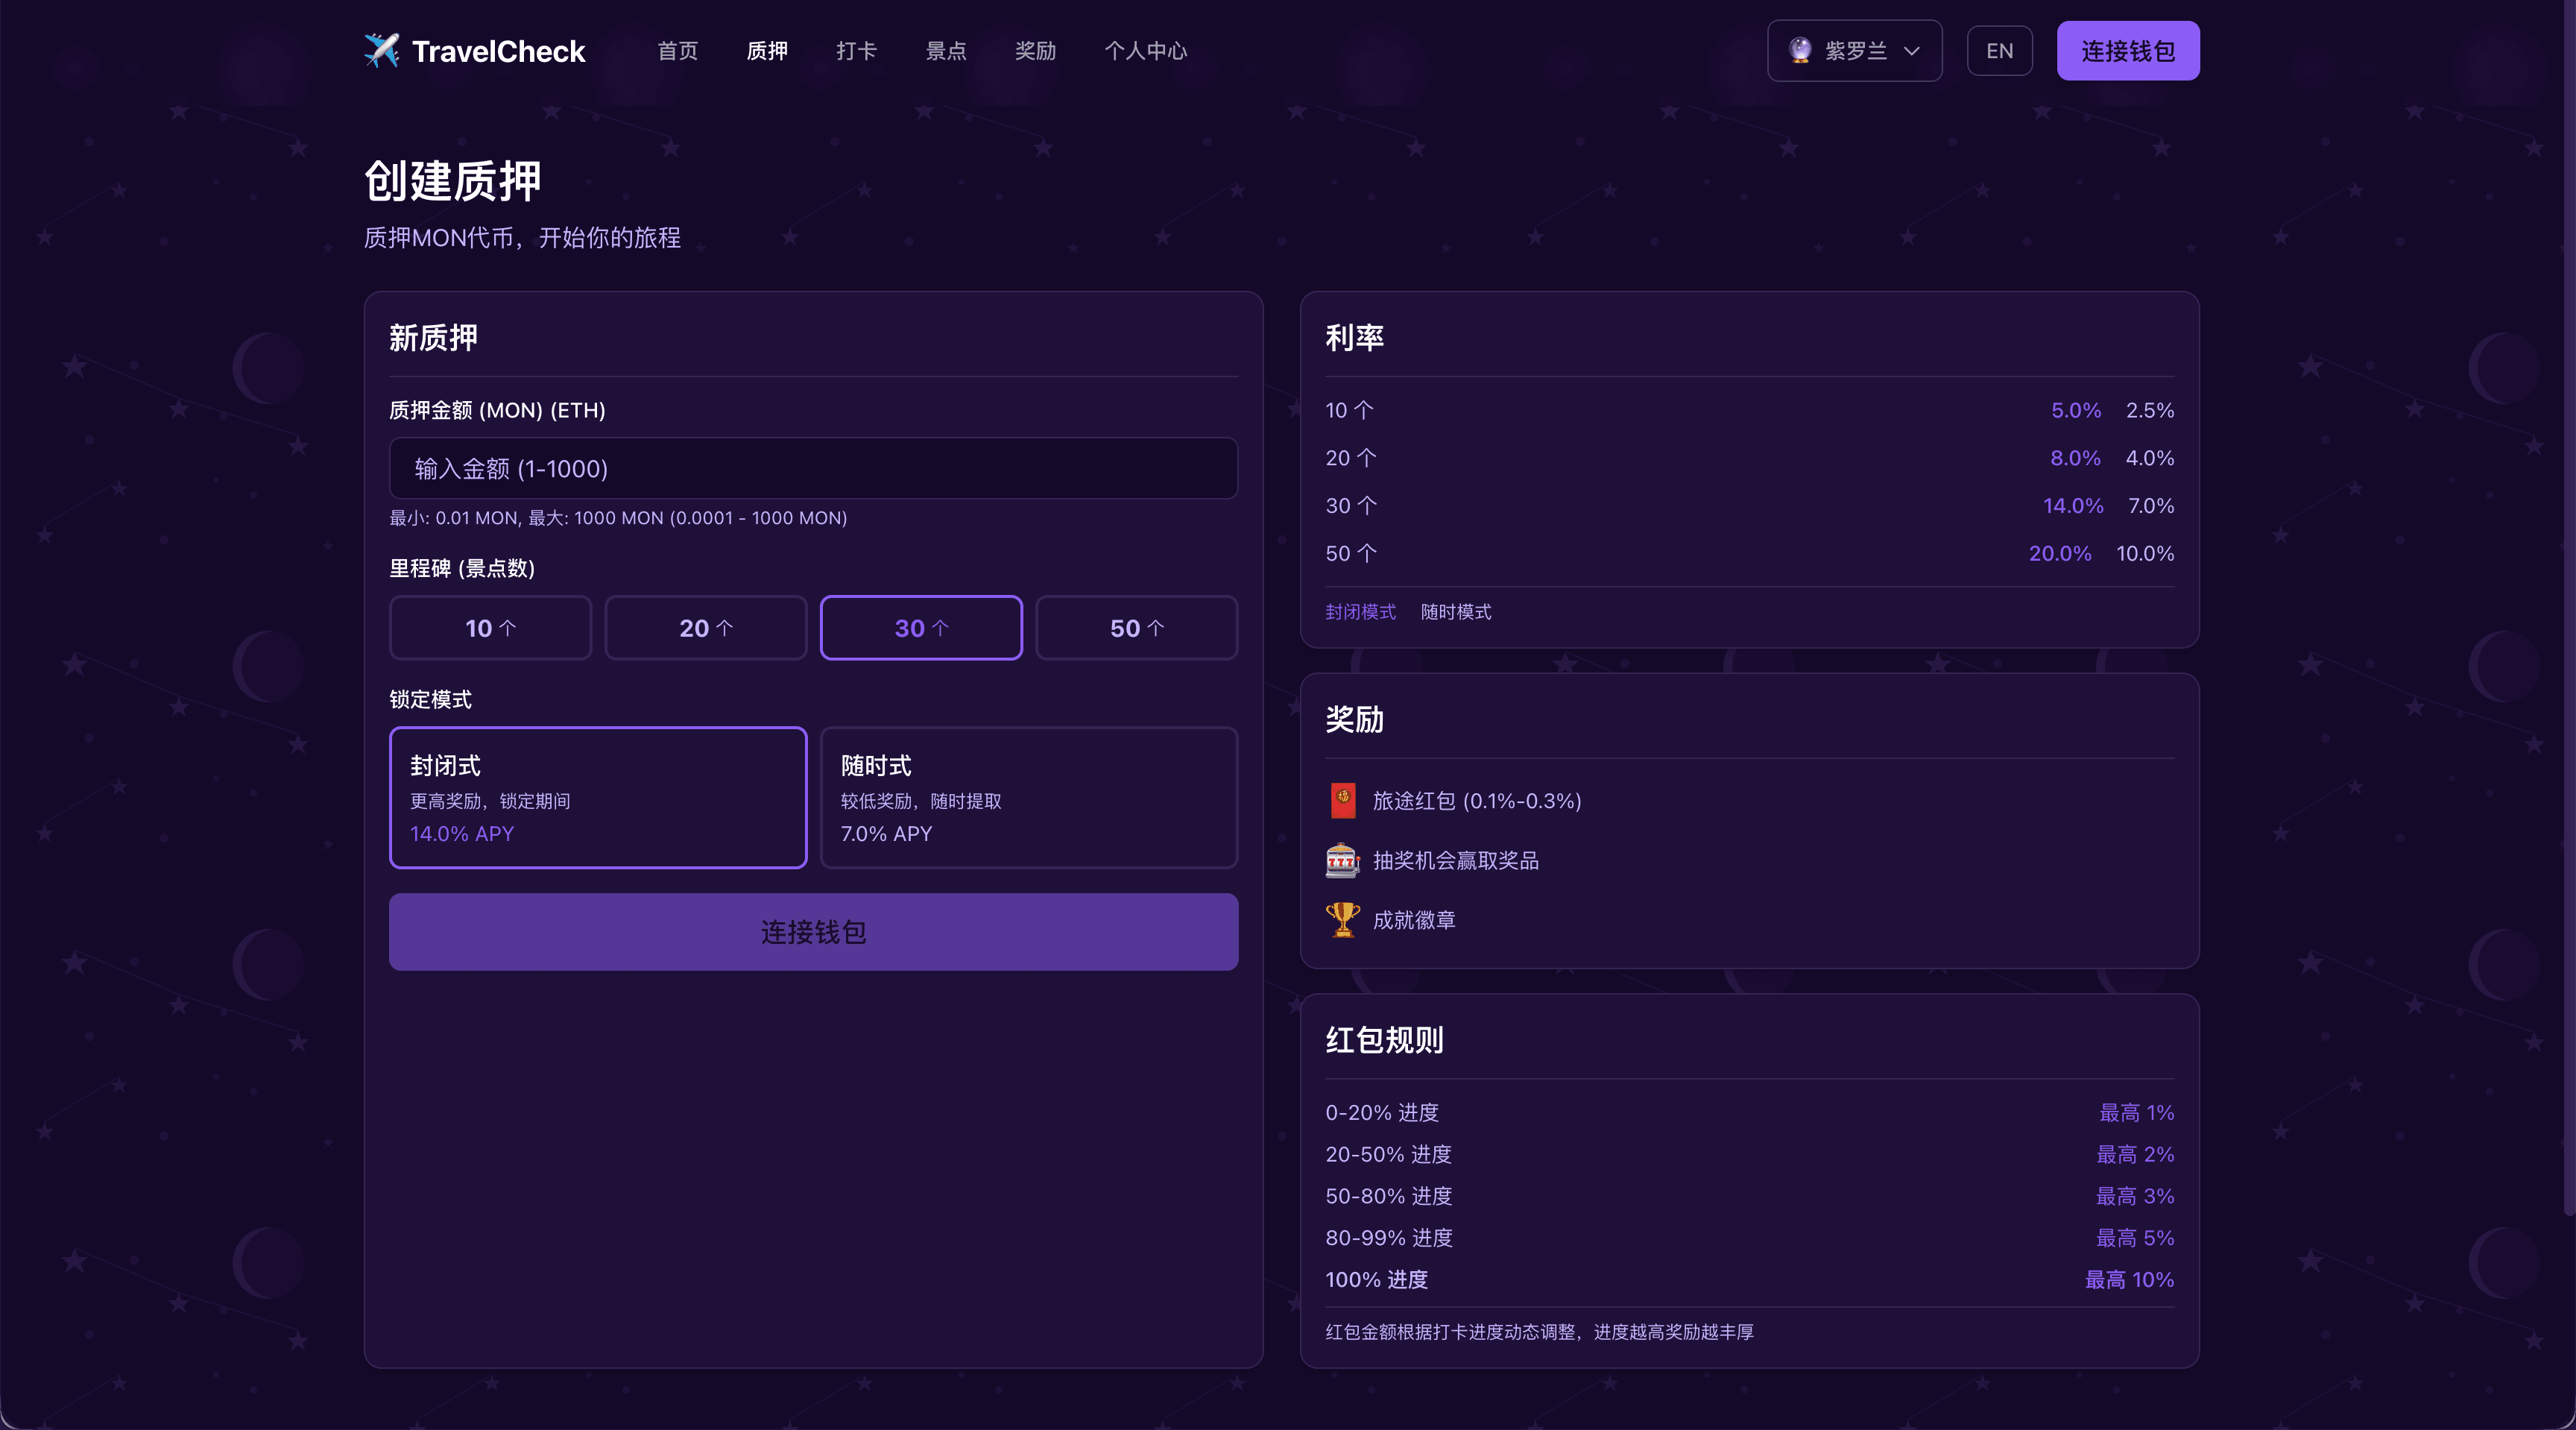2576x1430 pixels.
Task: Click the trophy achievement badge icon
Action: (x=1342, y=920)
